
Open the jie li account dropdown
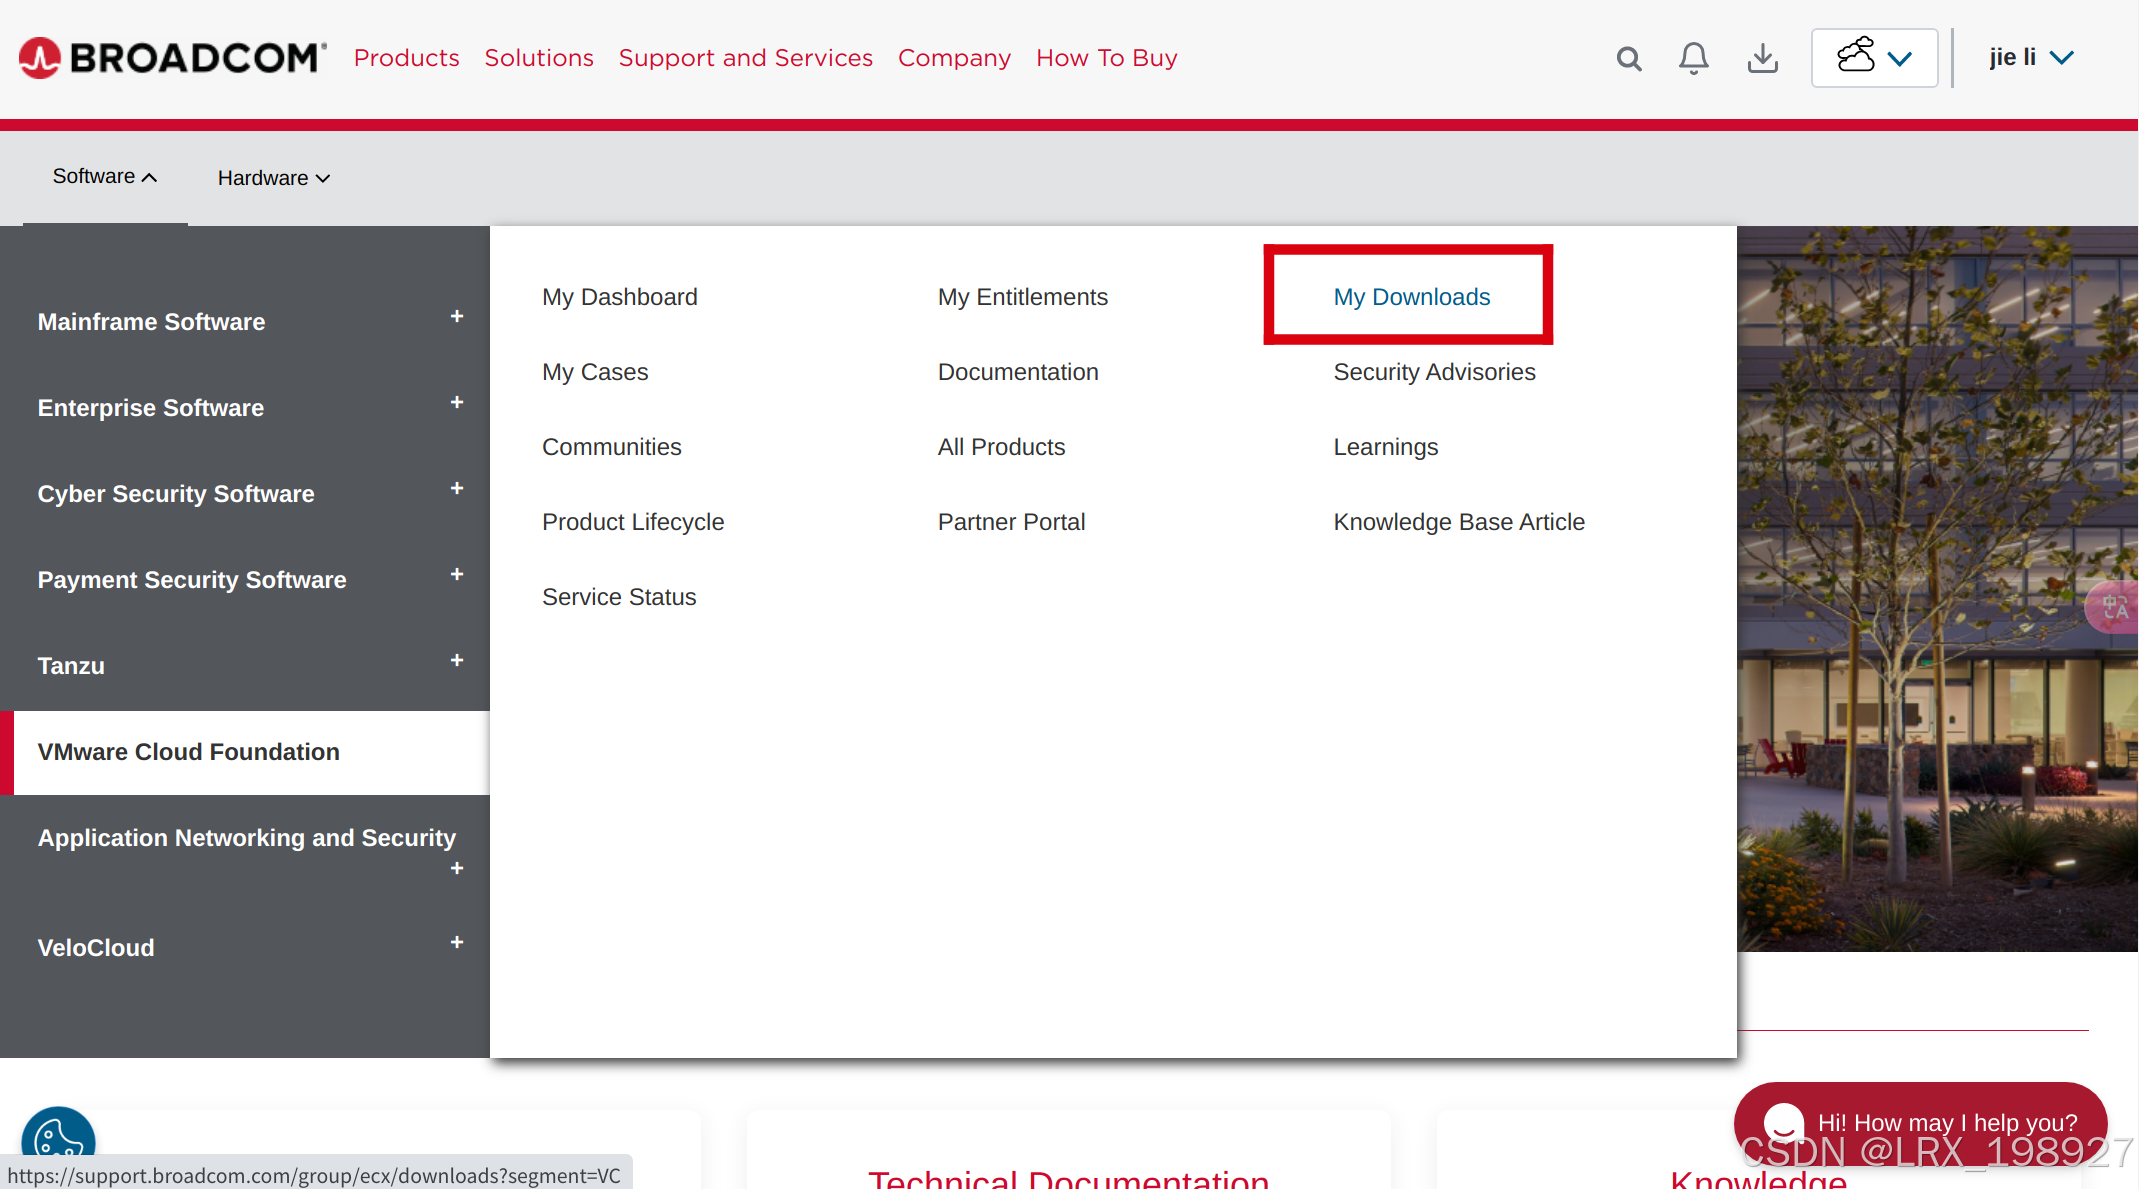2030,58
